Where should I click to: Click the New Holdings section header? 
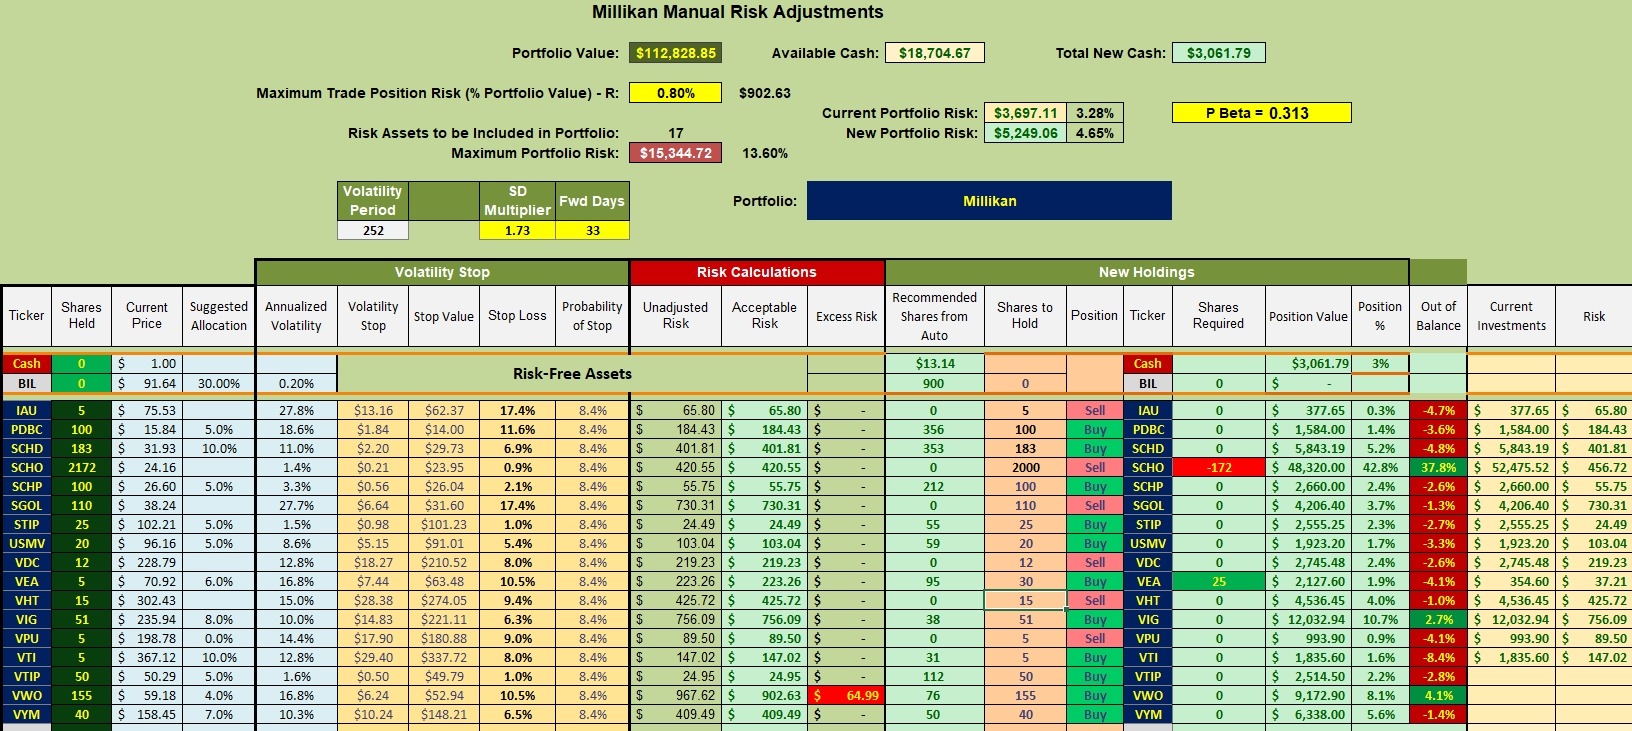pos(1147,272)
